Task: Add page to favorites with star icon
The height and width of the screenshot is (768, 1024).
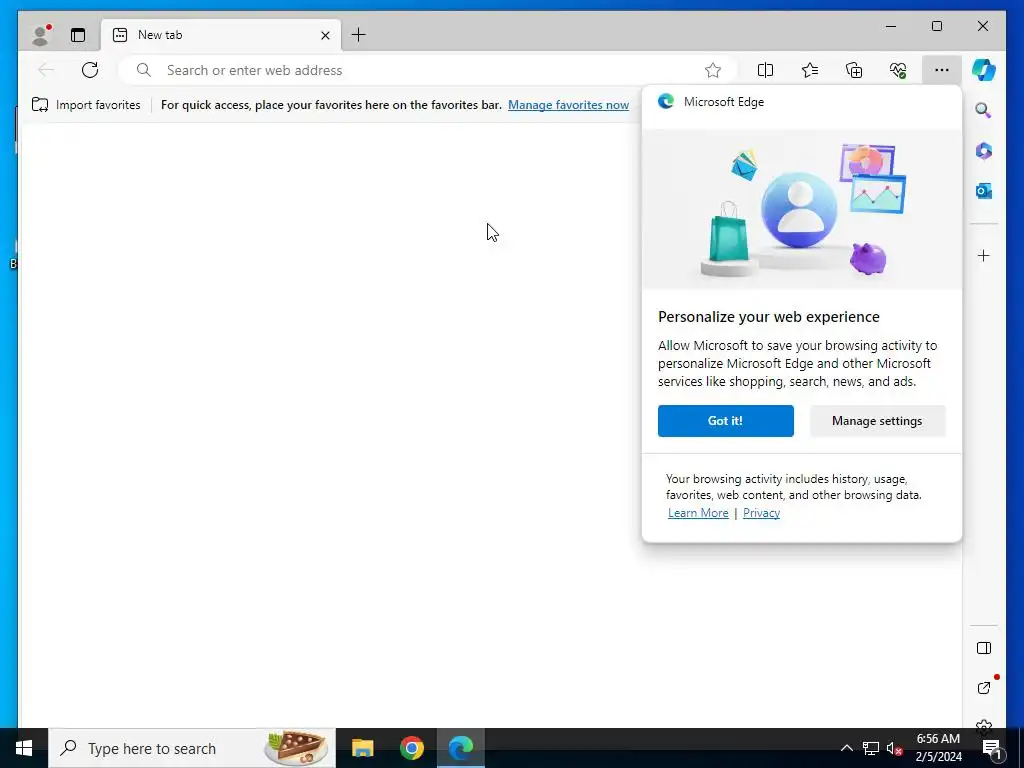Action: tap(713, 70)
